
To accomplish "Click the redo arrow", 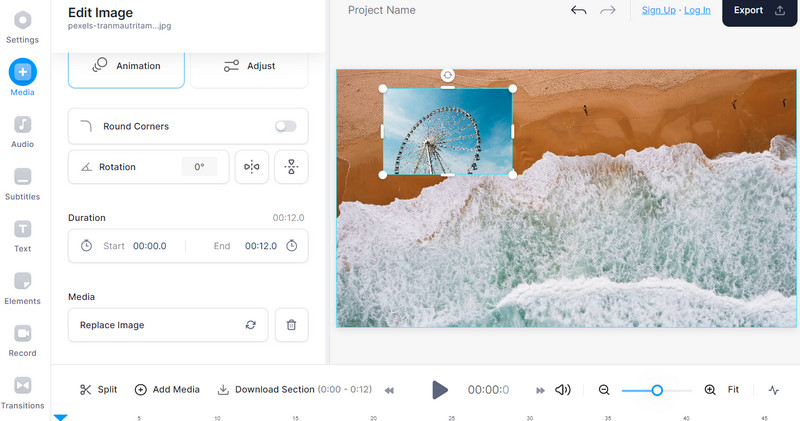I will (607, 10).
